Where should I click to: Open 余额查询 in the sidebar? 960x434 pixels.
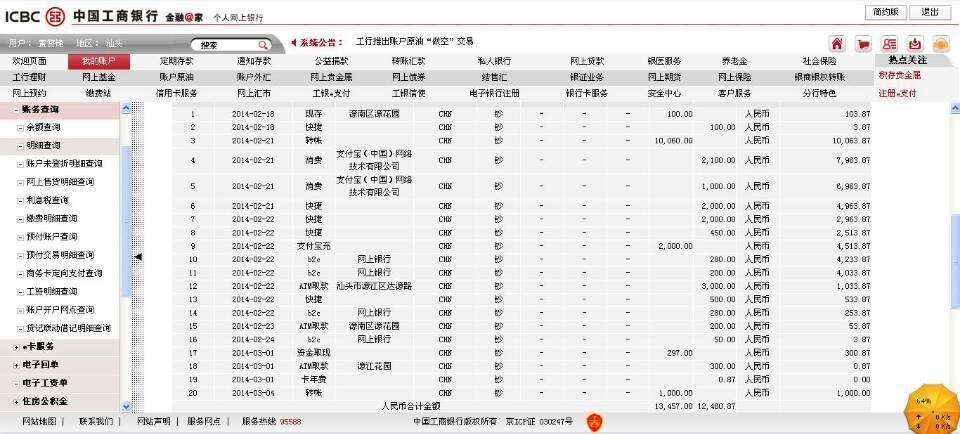coord(43,127)
